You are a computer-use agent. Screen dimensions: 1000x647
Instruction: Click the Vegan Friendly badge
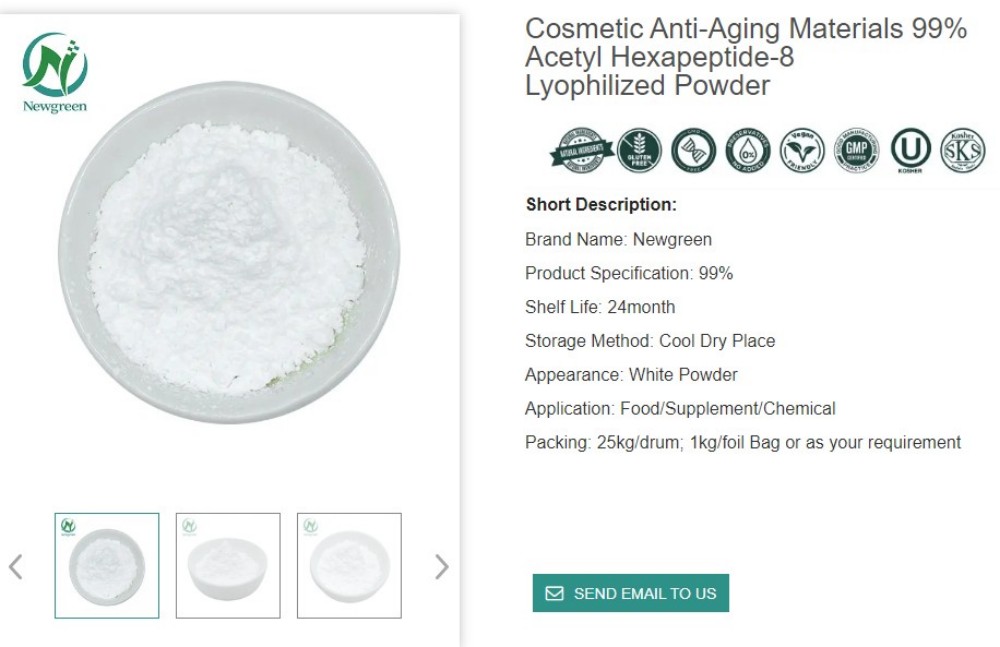point(802,150)
